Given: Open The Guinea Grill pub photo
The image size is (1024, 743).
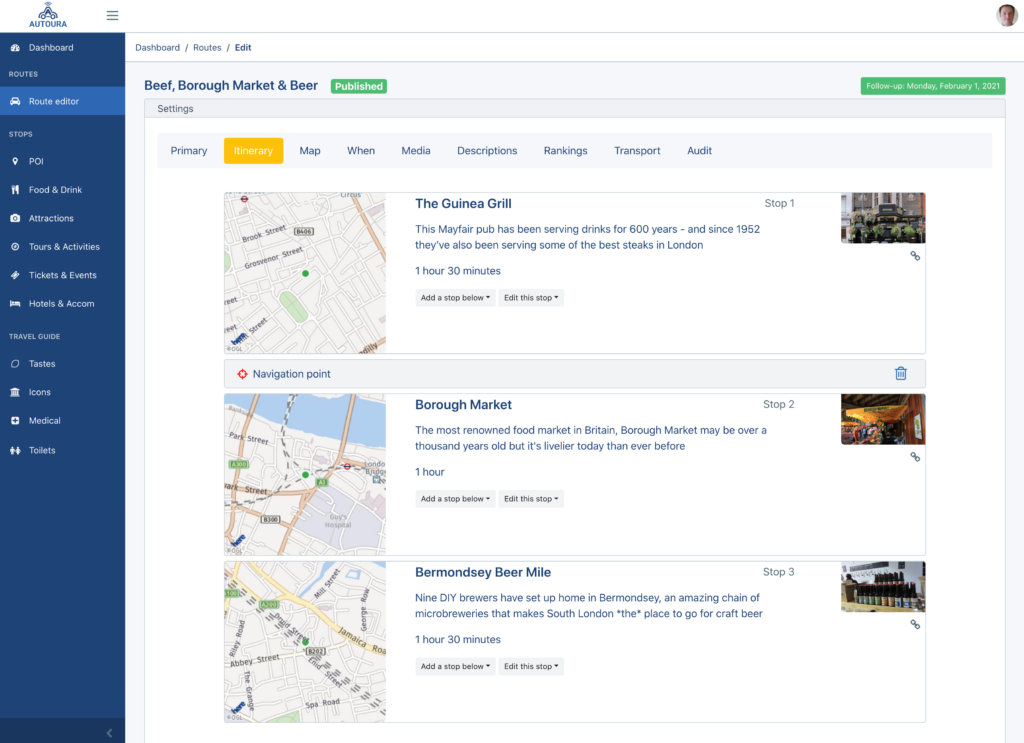Looking at the screenshot, I should point(883,218).
